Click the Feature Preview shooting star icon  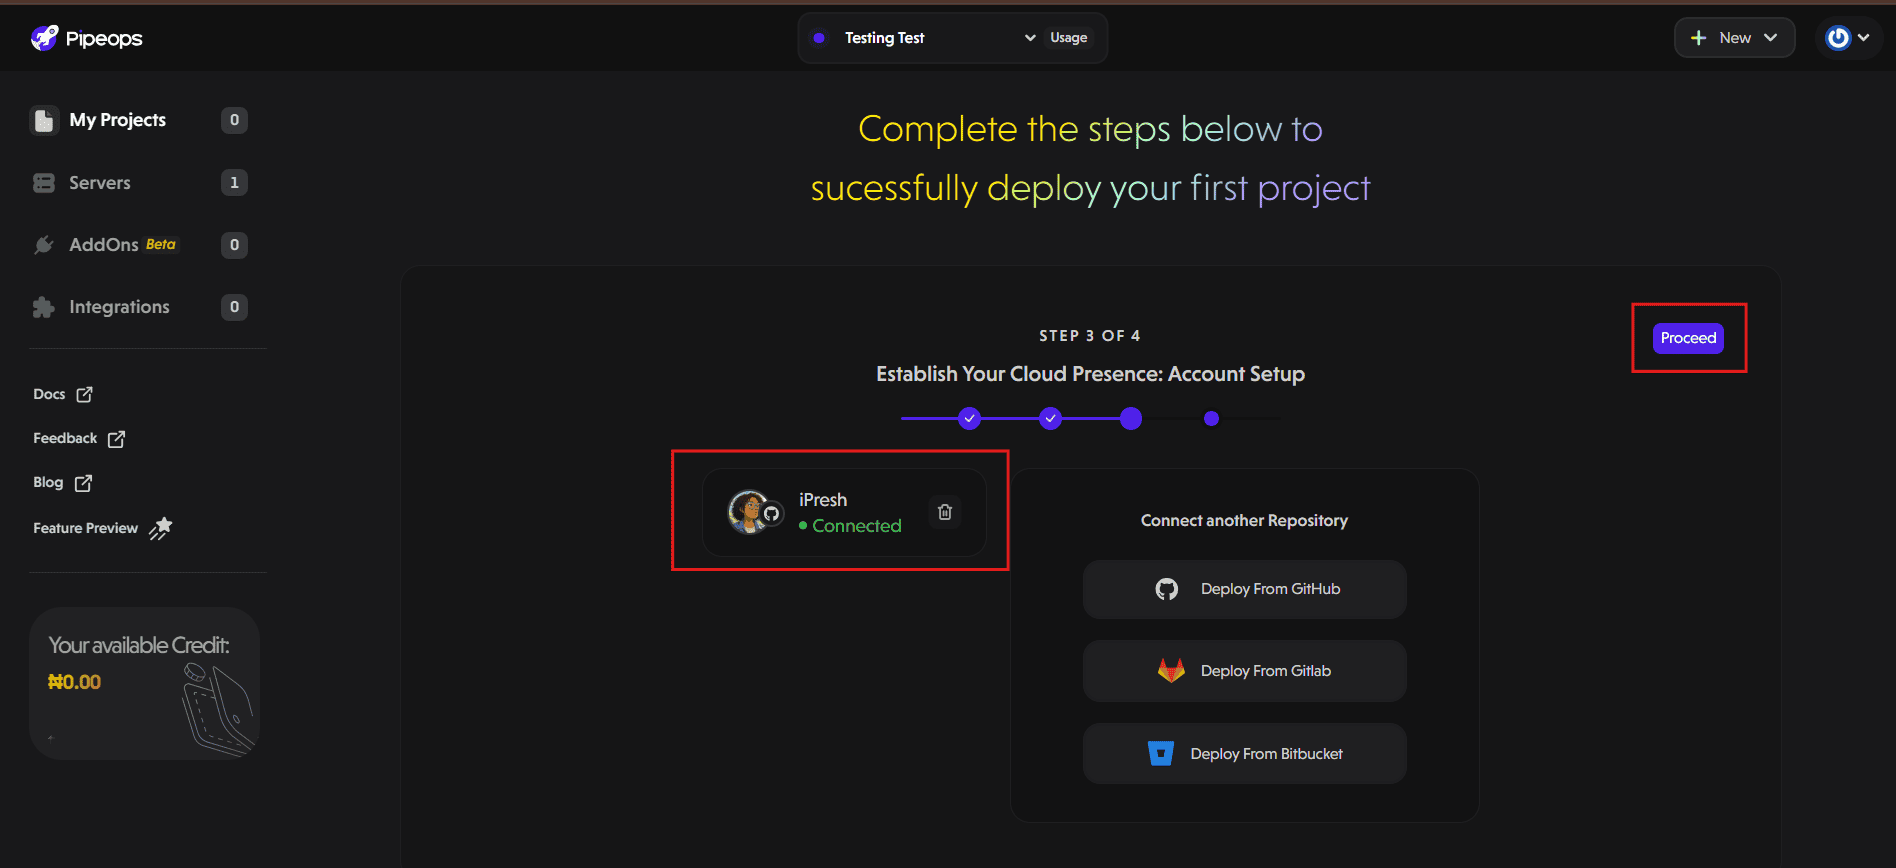[x=161, y=528]
